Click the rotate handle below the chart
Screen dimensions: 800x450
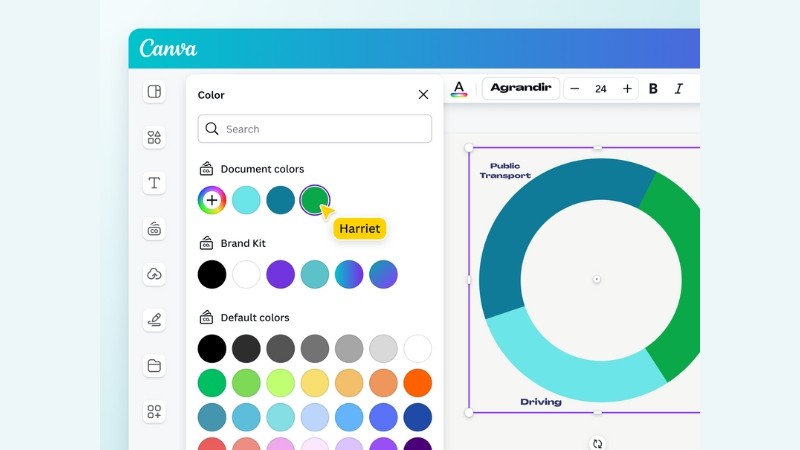597,443
